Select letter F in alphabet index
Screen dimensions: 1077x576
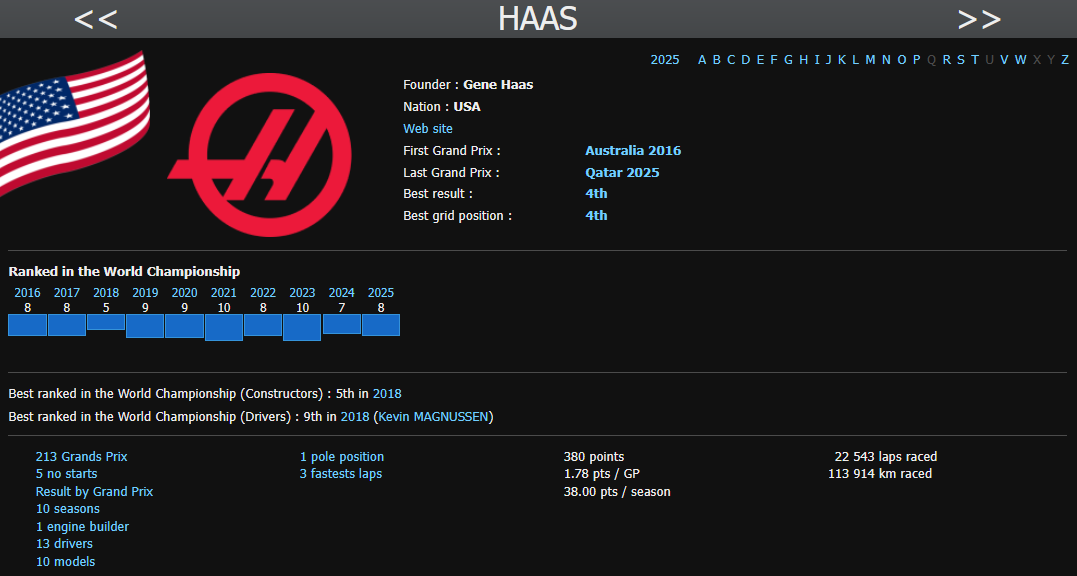pos(773,60)
